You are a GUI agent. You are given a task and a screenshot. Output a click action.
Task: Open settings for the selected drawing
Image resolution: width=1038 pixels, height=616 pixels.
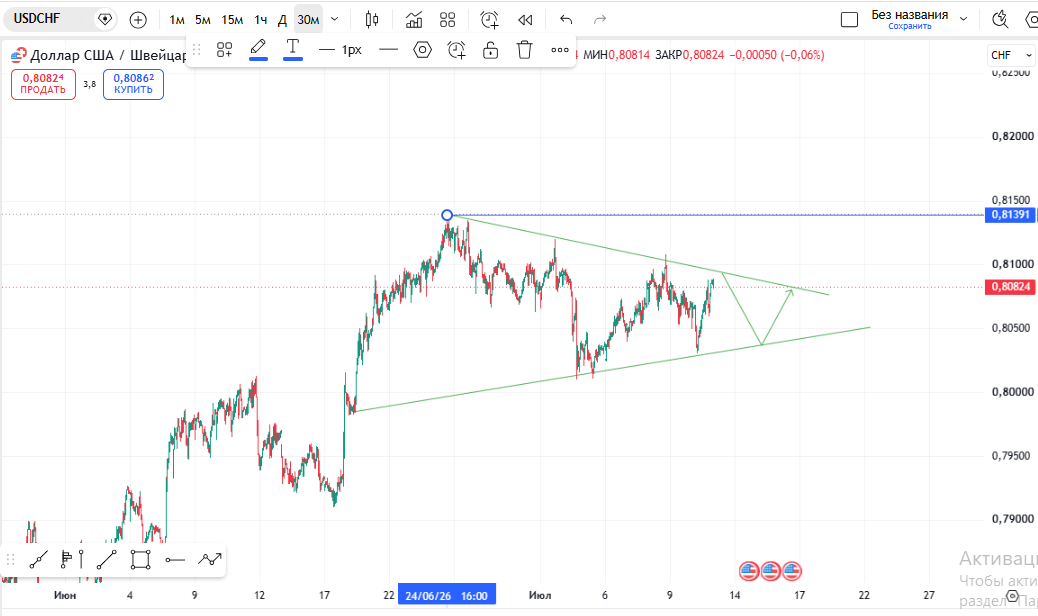coord(422,50)
